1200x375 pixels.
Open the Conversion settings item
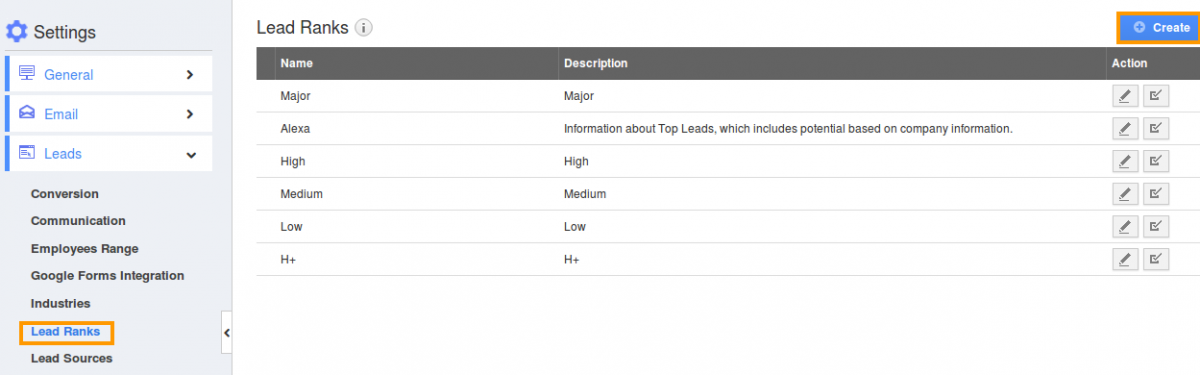pyautogui.click(x=65, y=194)
